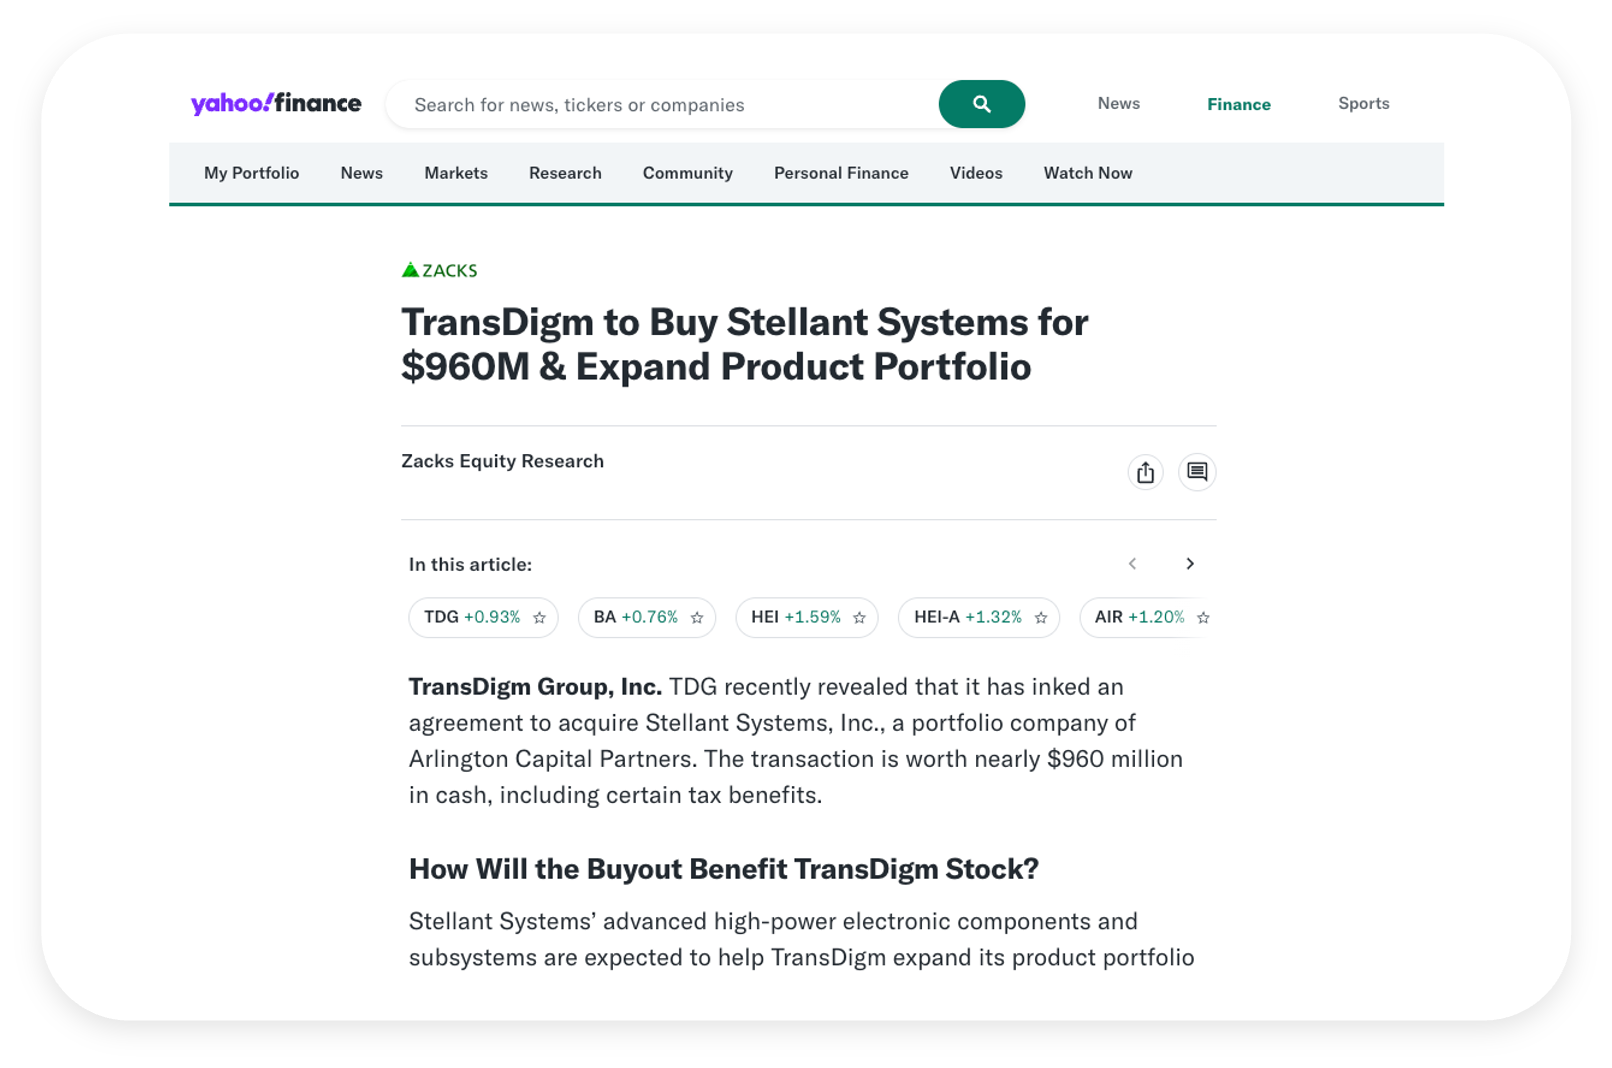The width and height of the screenshot is (1612, 1068).
Task: Click the Yahoo Finance logo
Action: click(x=276, y=104)
